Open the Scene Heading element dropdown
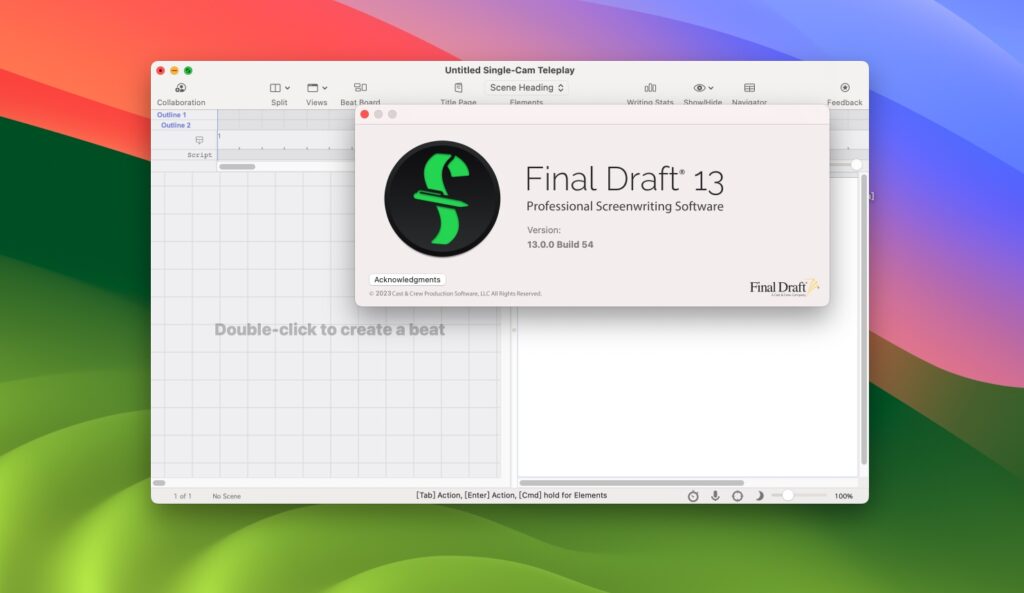The width and height of the screenshot is (1024, 593). (525, 87)
